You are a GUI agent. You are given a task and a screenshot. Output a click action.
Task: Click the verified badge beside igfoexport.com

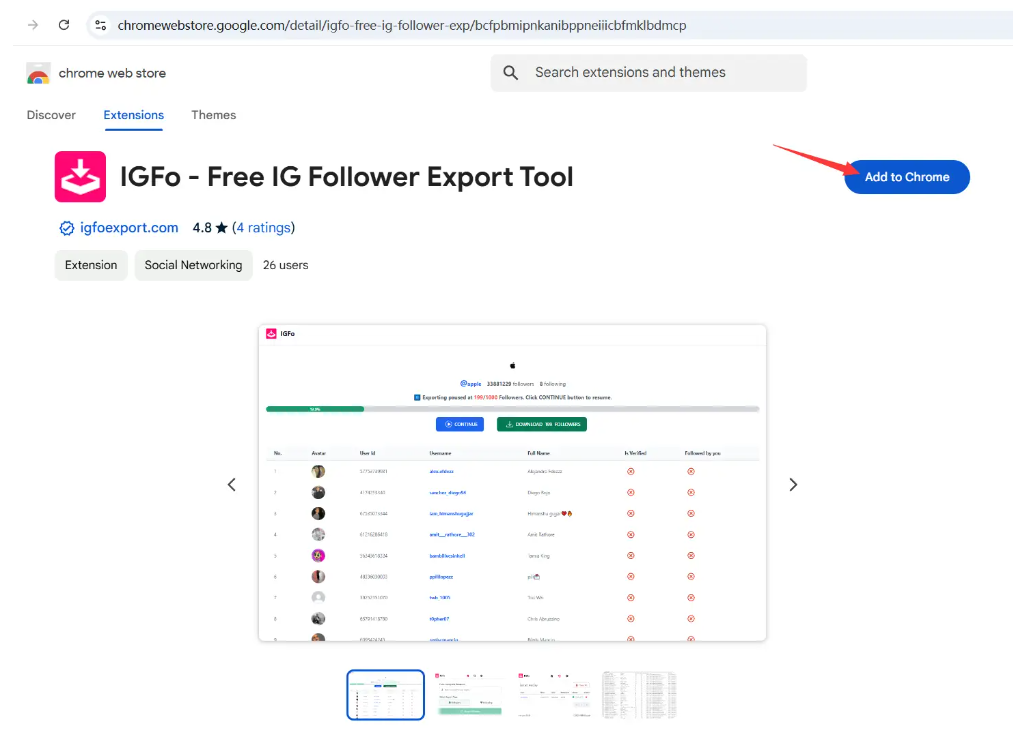point(67,228)
